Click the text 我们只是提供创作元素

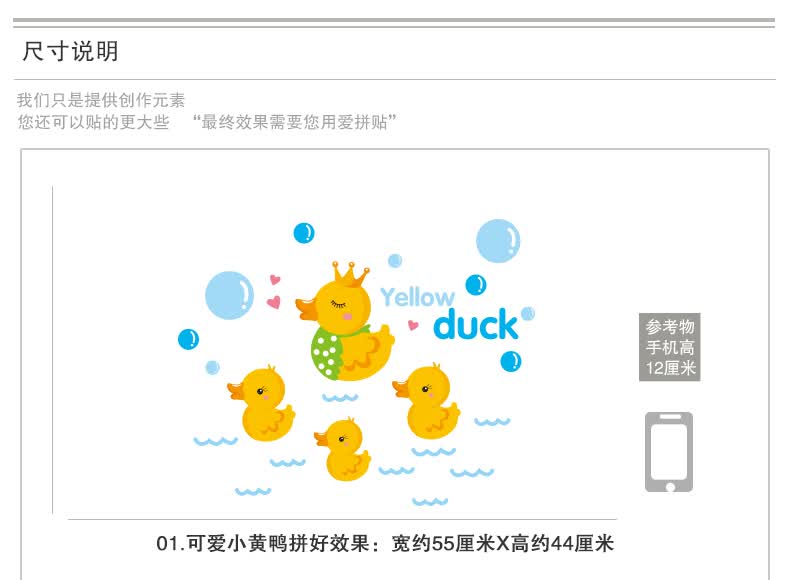101,100
